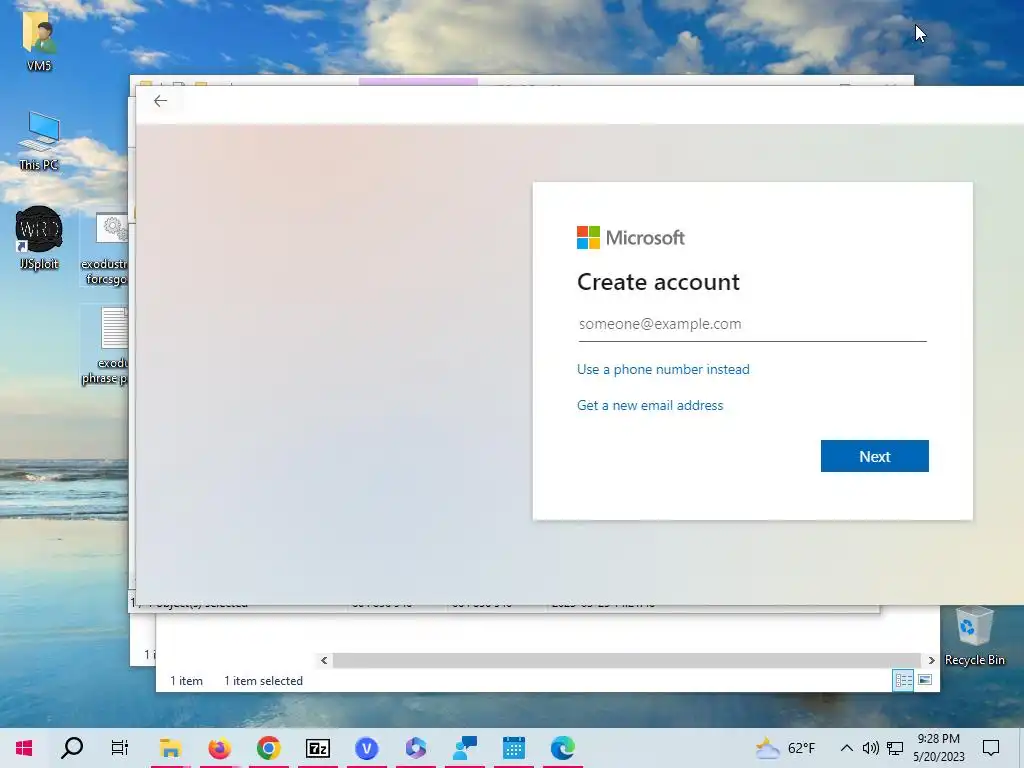This screenshot has width=1024, height=768.
Task: Click 'Get a new email address' link
Action: [650, 406]
